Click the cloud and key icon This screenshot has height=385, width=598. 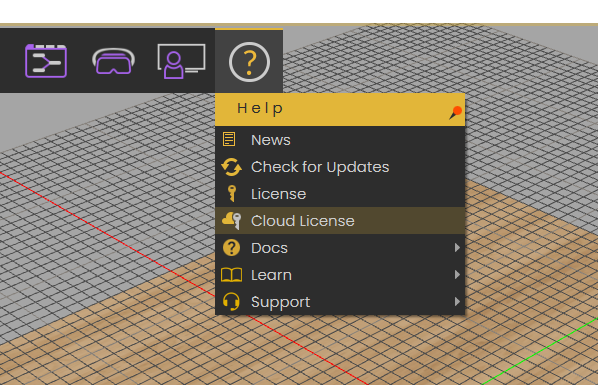(231, 221)
